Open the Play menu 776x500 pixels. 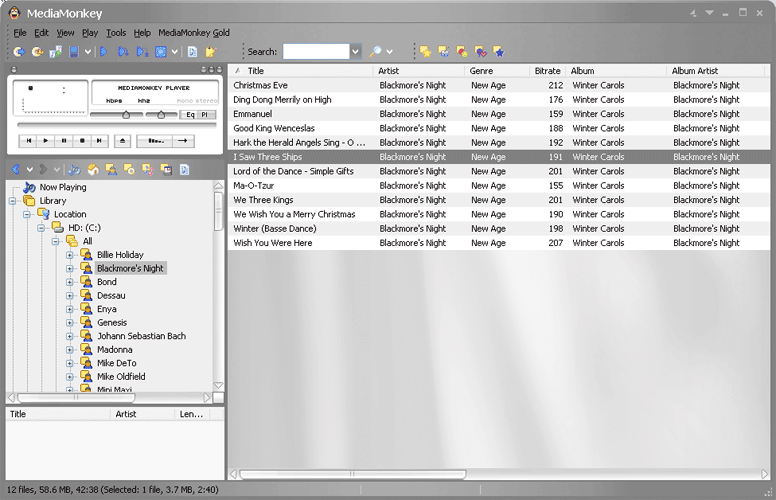coord(90,33)
